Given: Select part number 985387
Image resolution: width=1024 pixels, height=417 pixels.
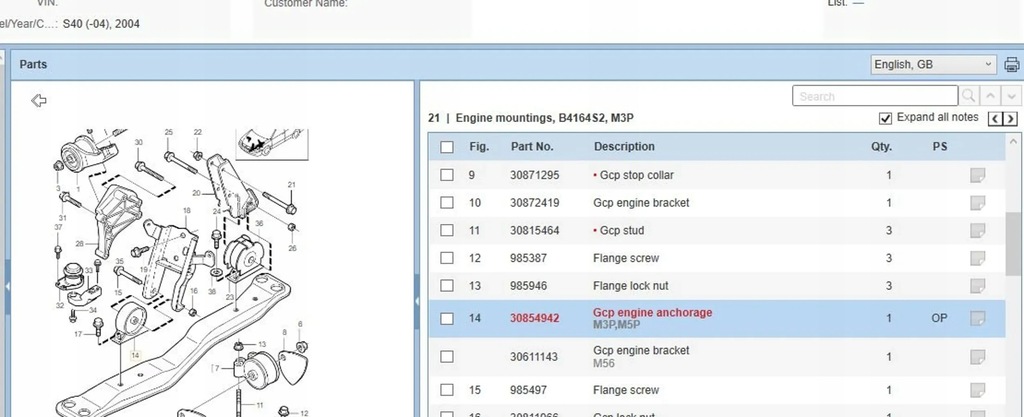Looking at the screenshot, I should tap(529, 258).
